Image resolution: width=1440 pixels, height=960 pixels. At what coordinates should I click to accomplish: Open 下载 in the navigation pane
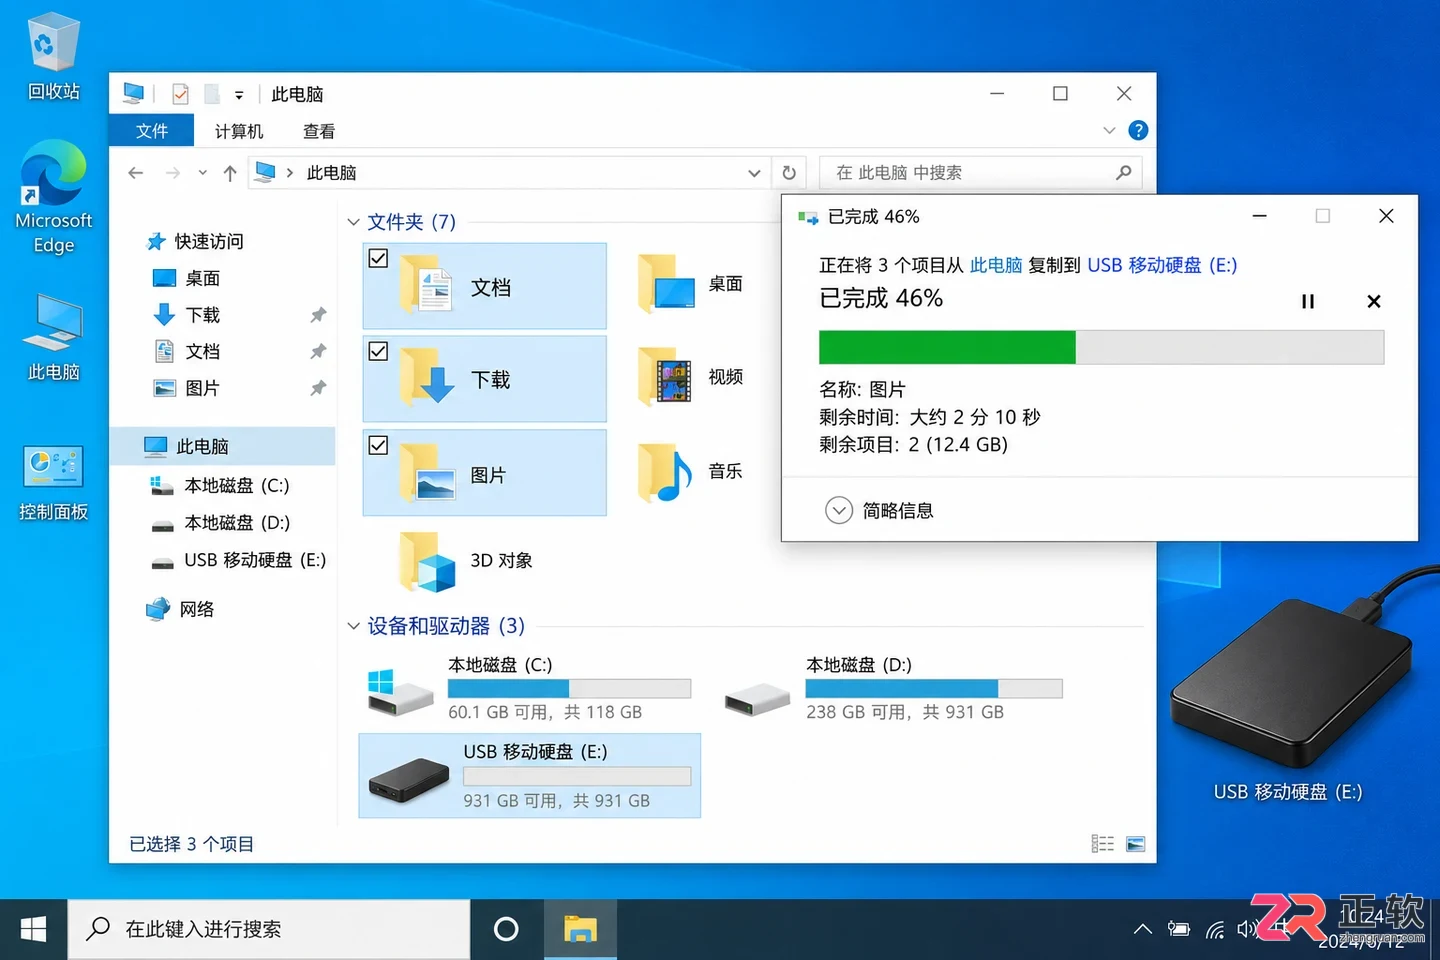tap(186, 315)
